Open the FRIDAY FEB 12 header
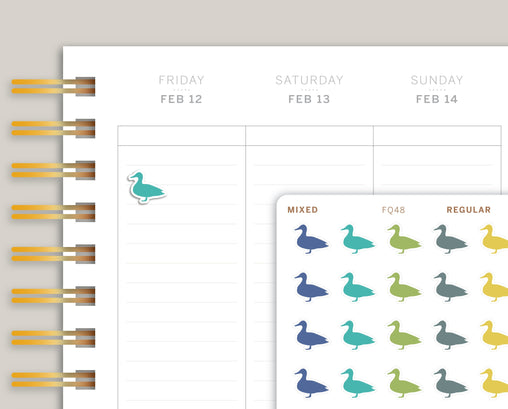 coord(181,89)
